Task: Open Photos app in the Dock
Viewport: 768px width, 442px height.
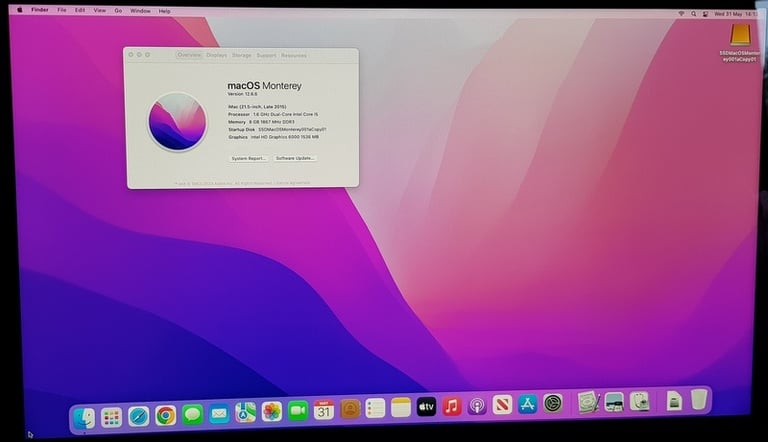Action: (x=272, y=412)
